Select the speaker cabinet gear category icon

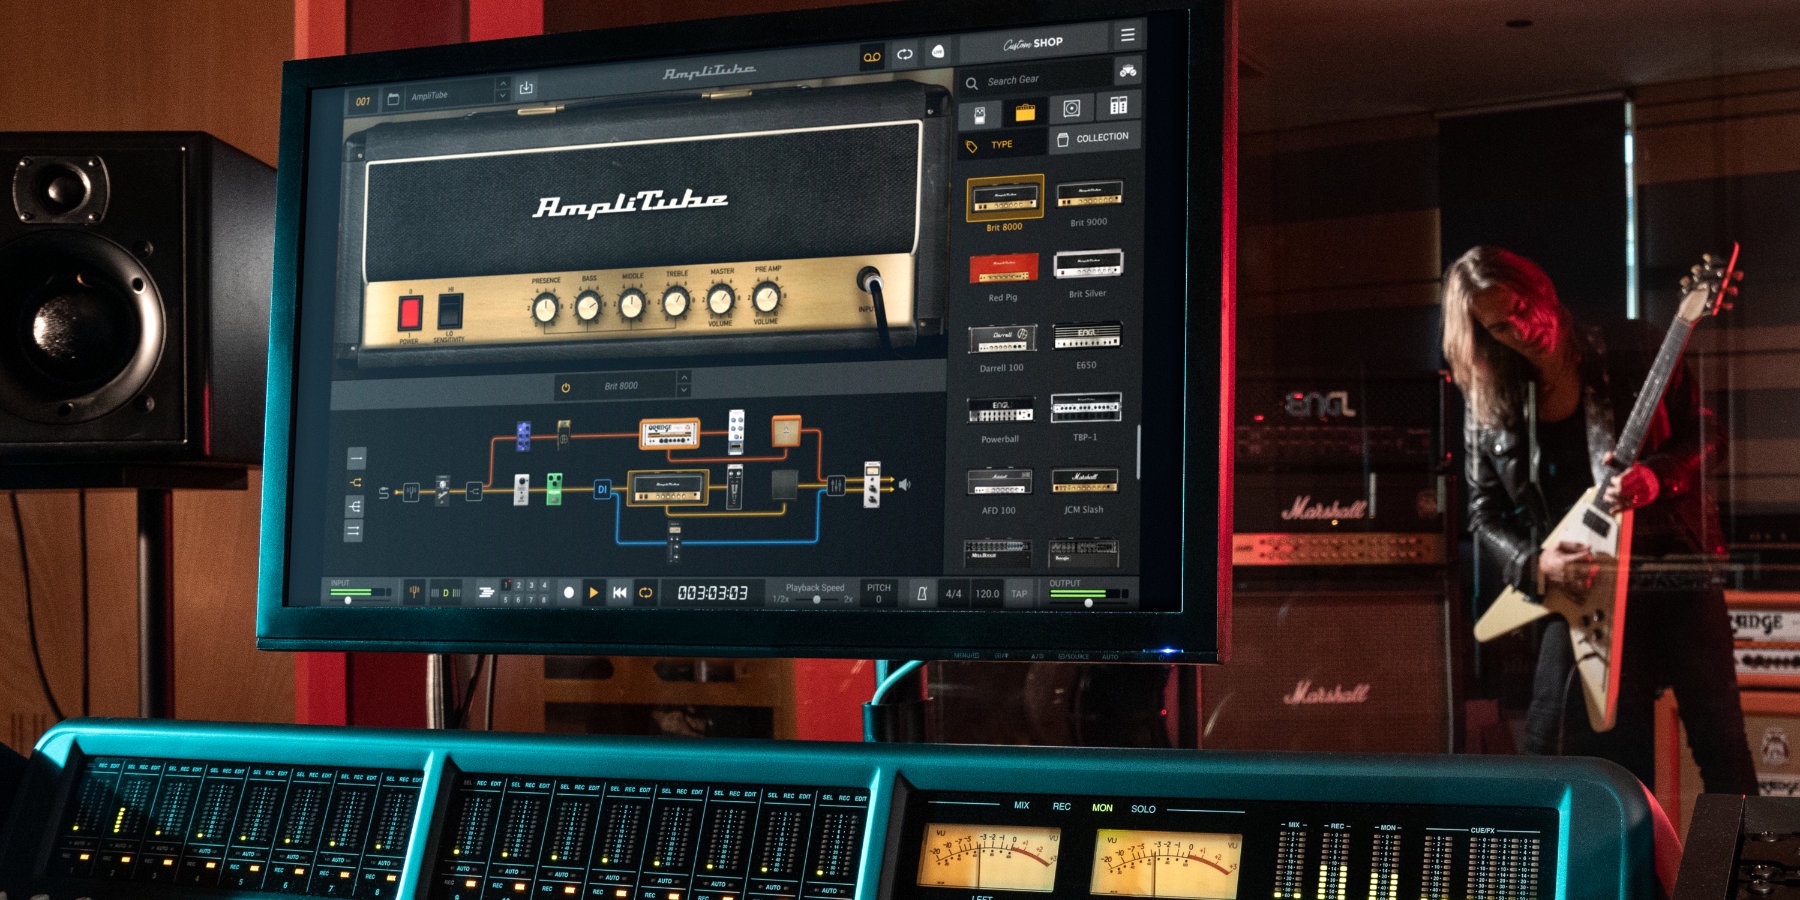tap(1071, 109)
